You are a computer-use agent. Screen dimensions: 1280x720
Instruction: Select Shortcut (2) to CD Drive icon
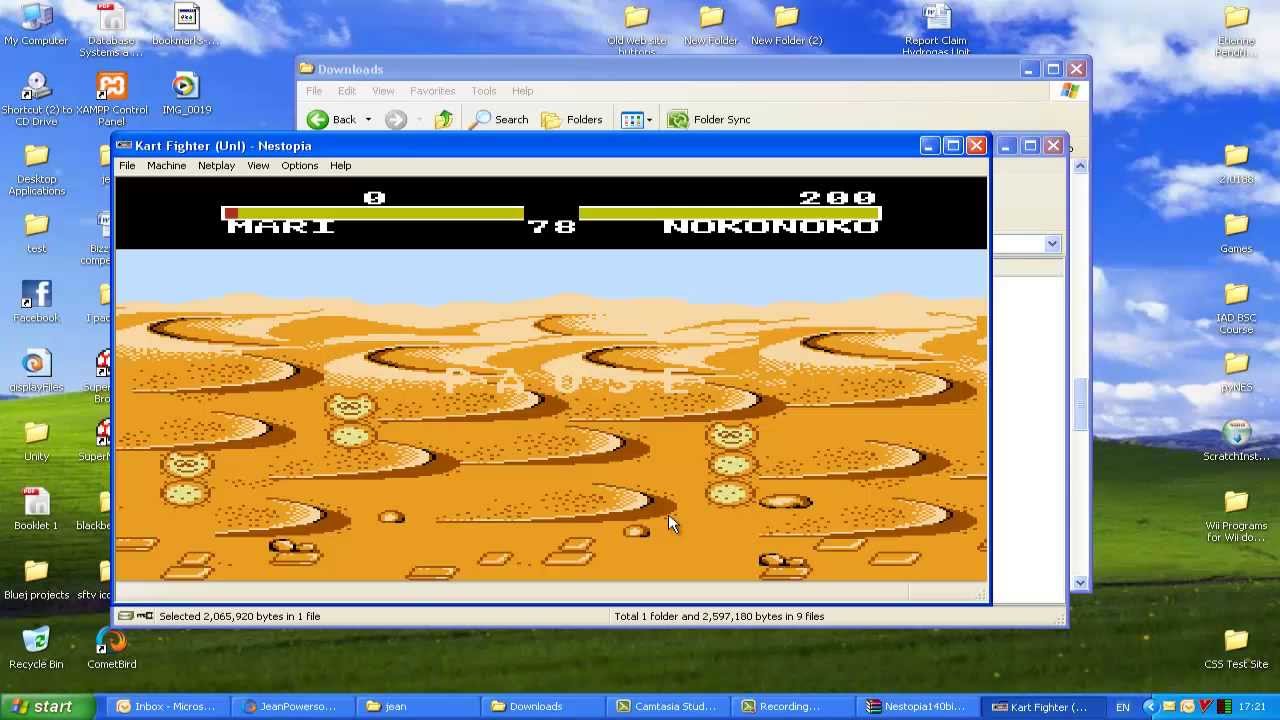click(x=36, y=99)
